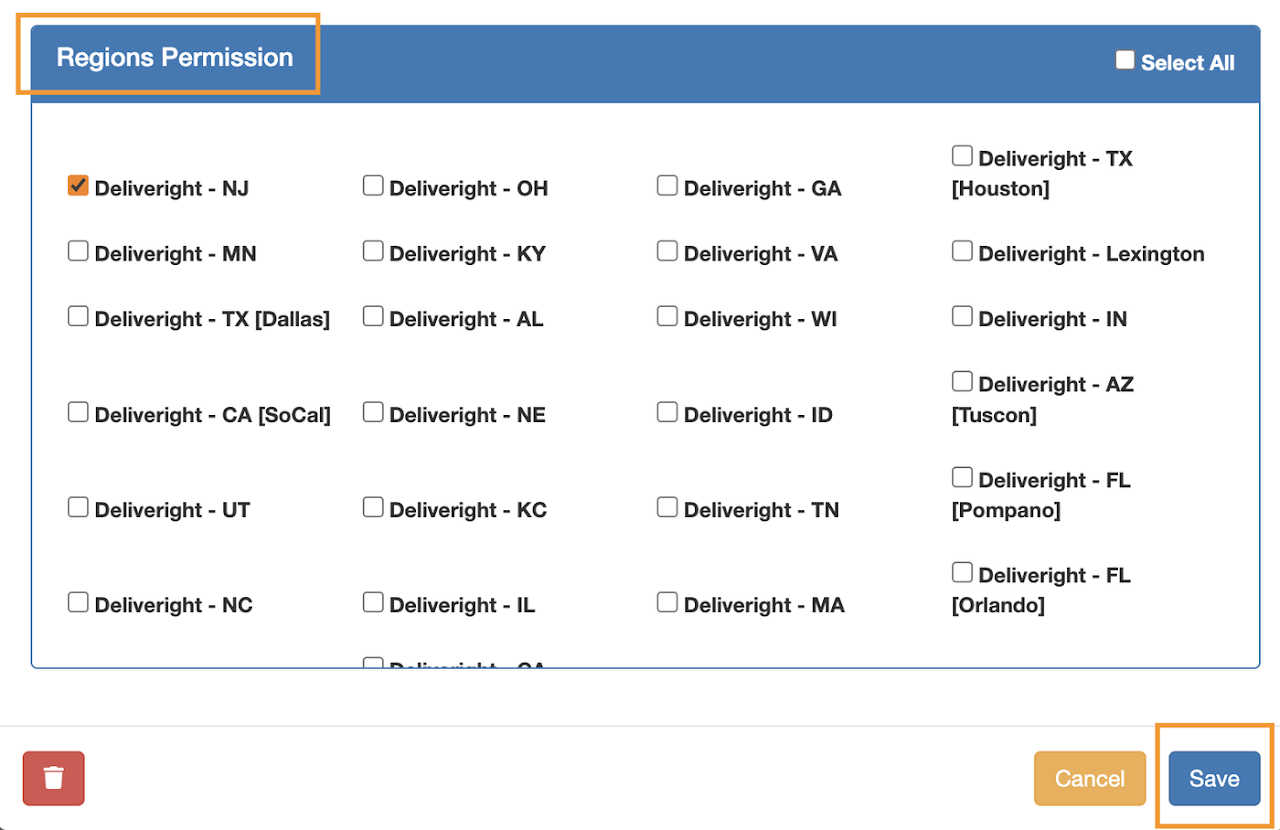Tick the Deliveright - MA checkbox
1280x830 pixels.
tap(667, 602)
